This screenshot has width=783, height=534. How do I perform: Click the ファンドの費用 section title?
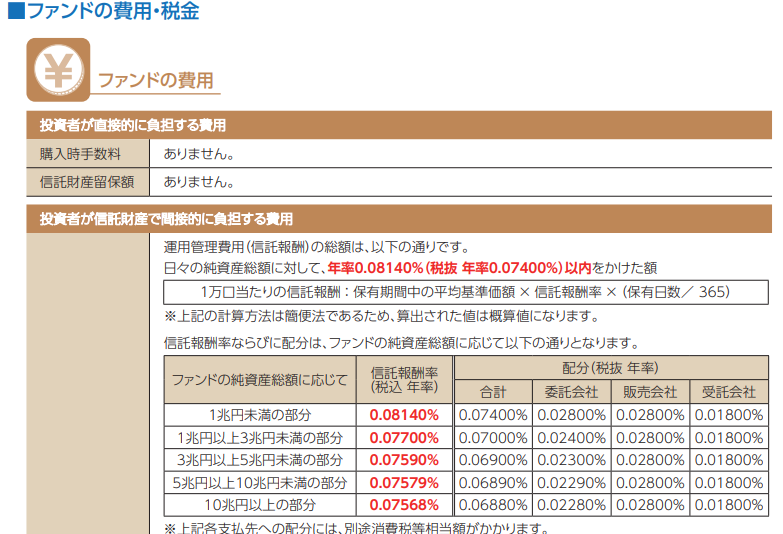[x=155, y=81]
